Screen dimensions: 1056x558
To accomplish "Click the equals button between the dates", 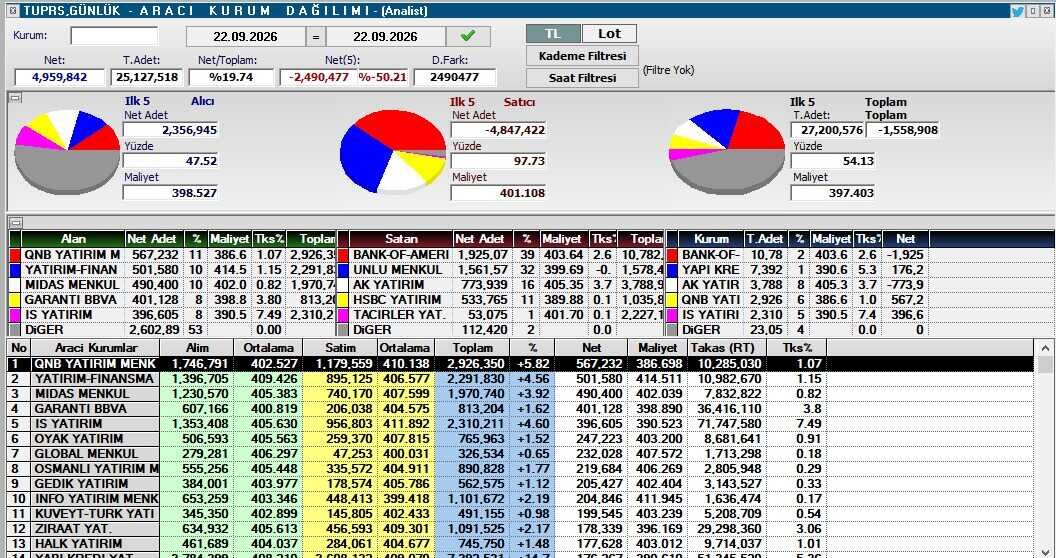I will [316, 36].
